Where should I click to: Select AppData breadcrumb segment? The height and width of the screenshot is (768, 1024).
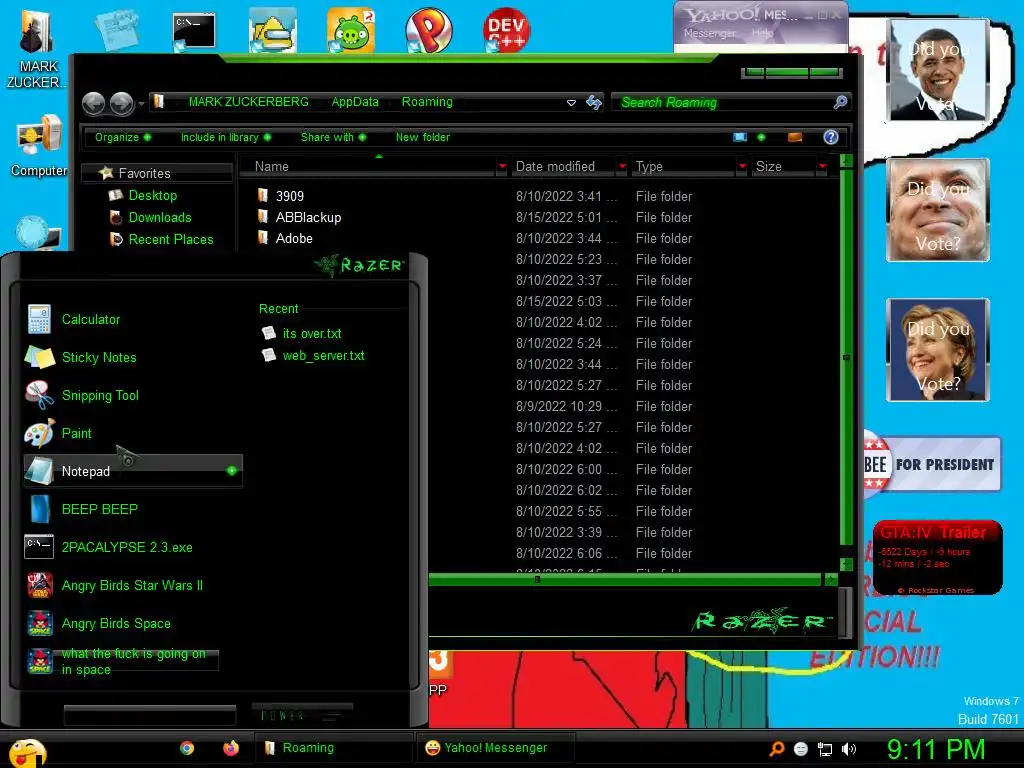point(355,102)
